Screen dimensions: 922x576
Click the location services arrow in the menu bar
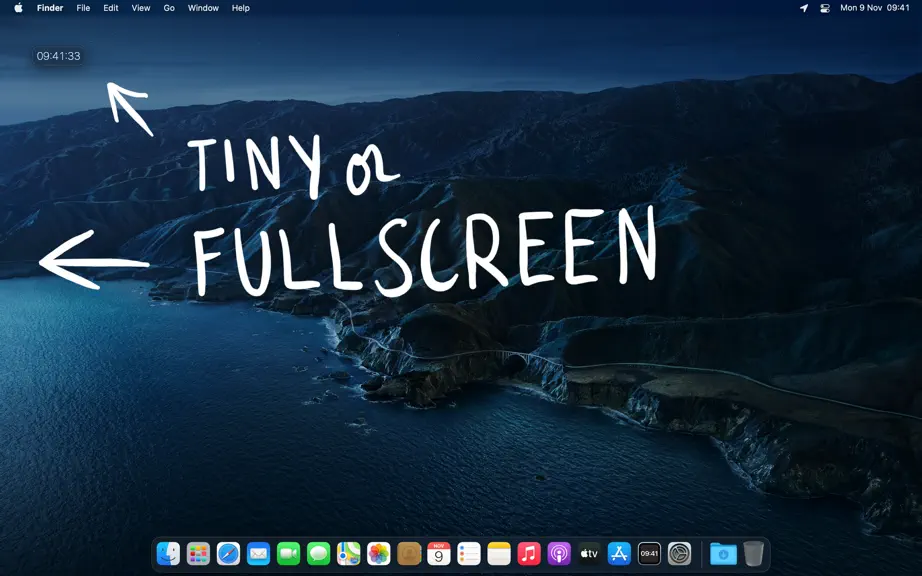coord(804,8)
